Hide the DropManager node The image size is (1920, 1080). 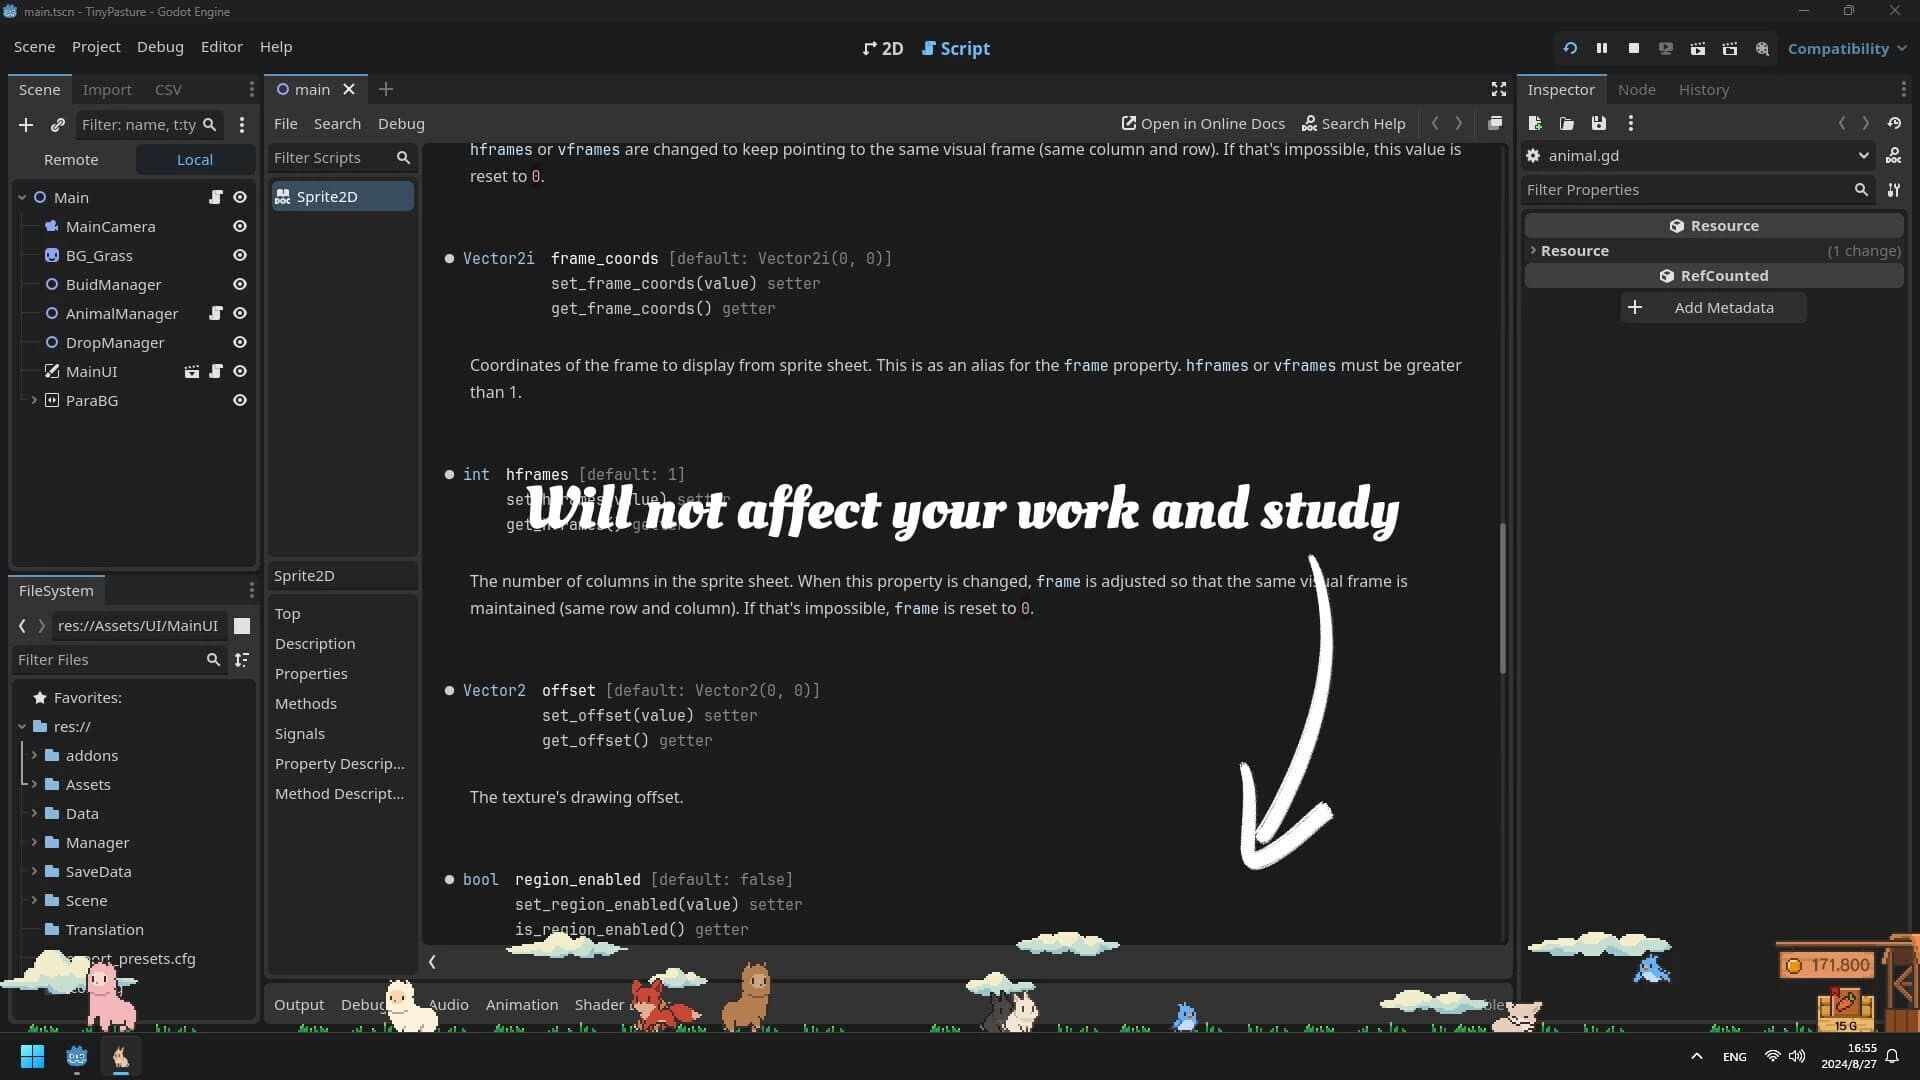(x=240, y=342)
